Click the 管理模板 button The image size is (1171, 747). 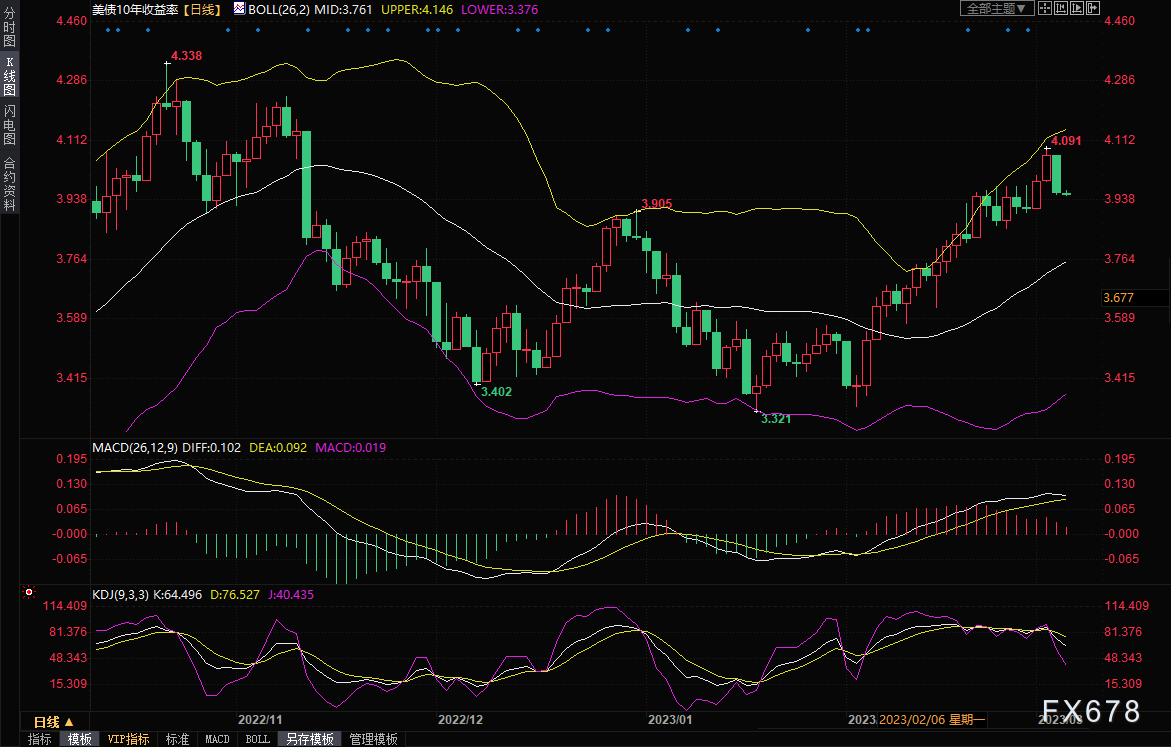coord(373,739)
